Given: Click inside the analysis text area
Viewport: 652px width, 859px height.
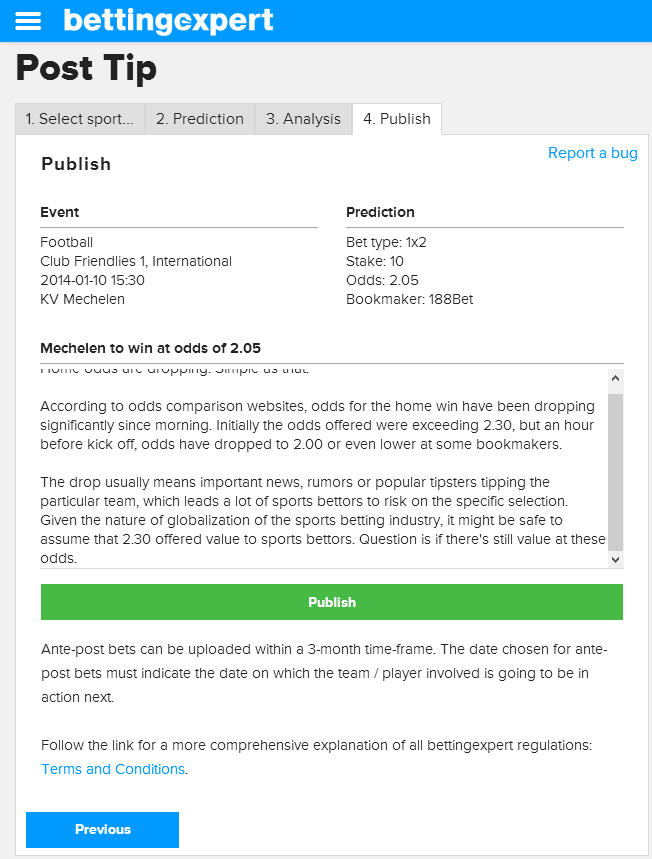Looking at the screenshot, I should click(324, 468).
